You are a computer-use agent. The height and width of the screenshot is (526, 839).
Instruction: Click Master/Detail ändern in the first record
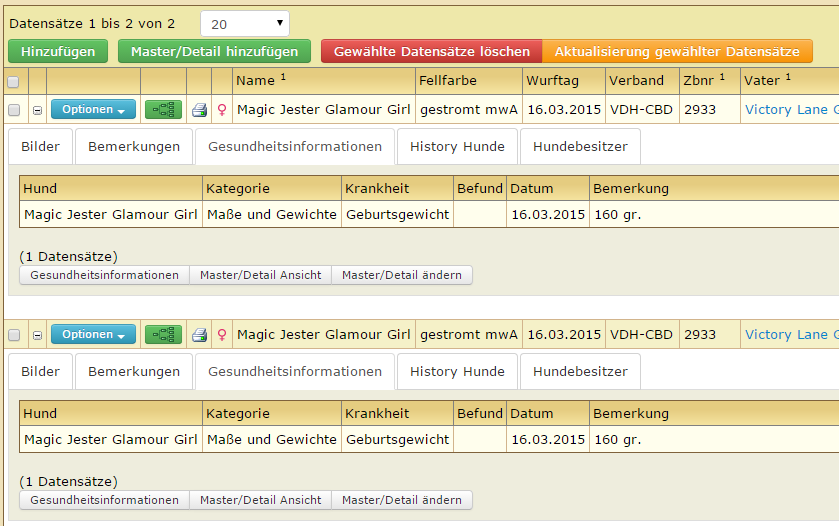point(402,275)
